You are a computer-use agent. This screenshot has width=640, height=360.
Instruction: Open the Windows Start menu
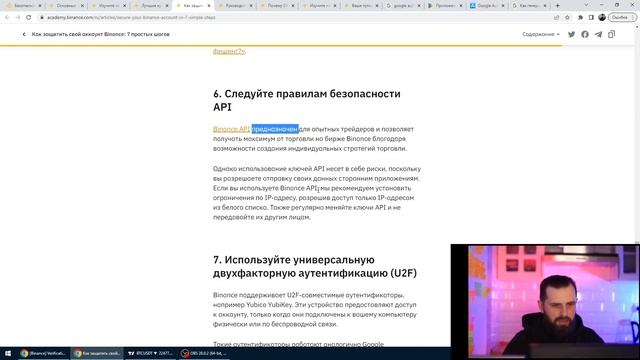click(x=8, y=353)
